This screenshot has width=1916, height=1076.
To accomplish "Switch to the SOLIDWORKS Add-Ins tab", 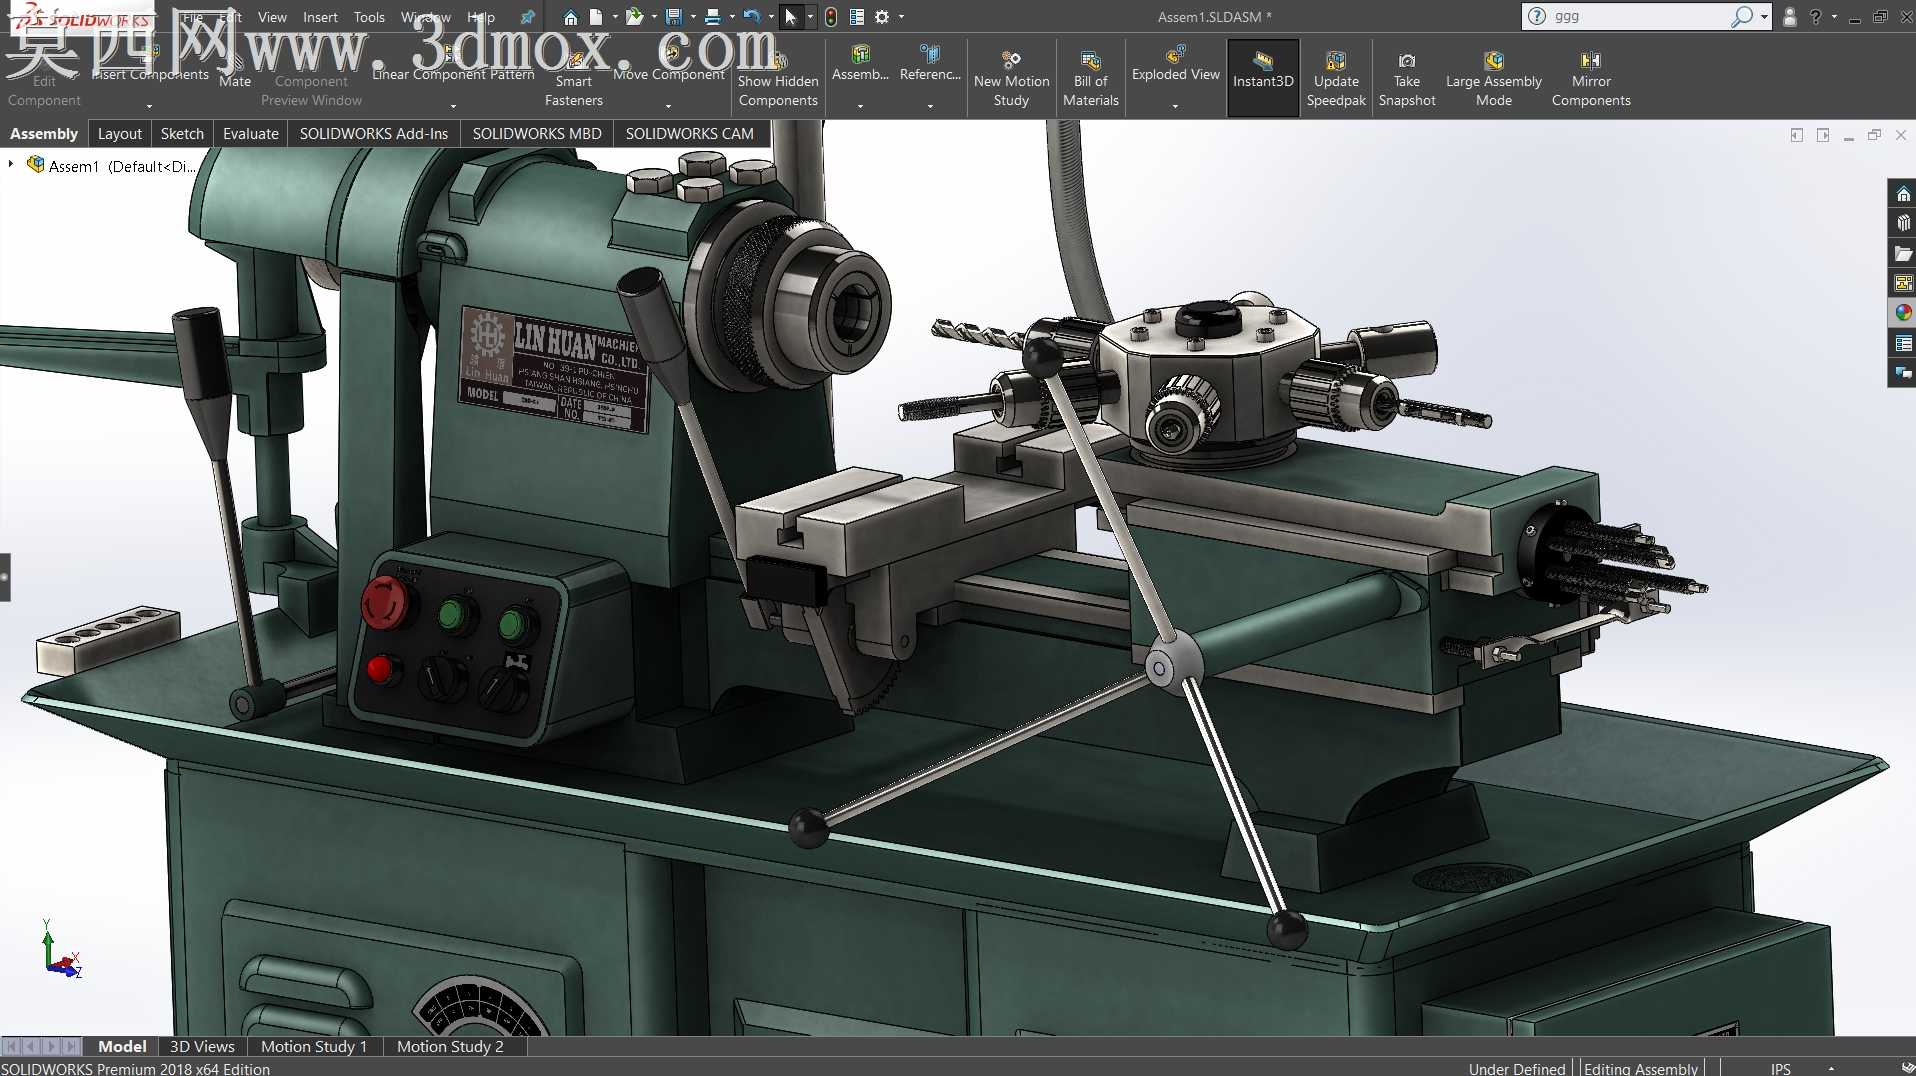I will coord(373,133).
